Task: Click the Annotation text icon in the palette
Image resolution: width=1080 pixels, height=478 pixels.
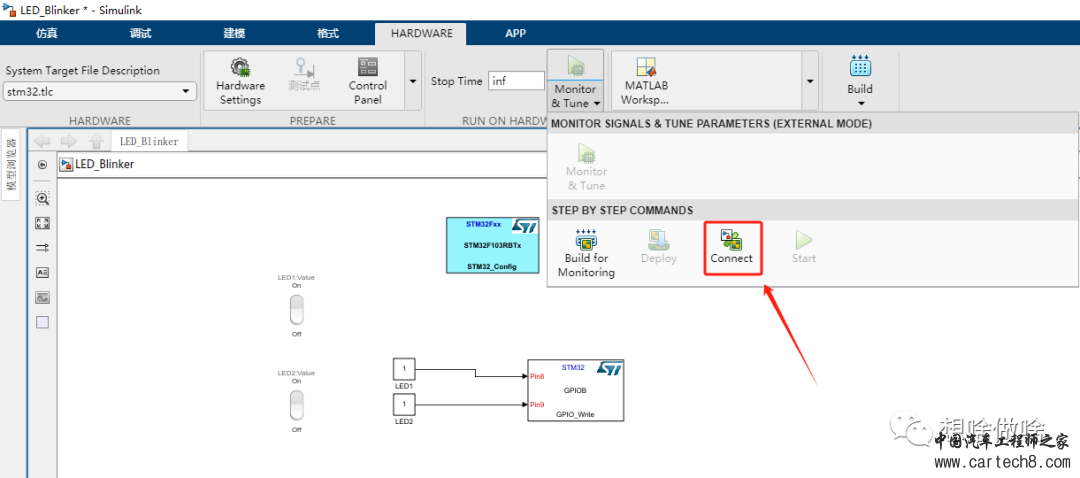Action: tap(42, 273)
